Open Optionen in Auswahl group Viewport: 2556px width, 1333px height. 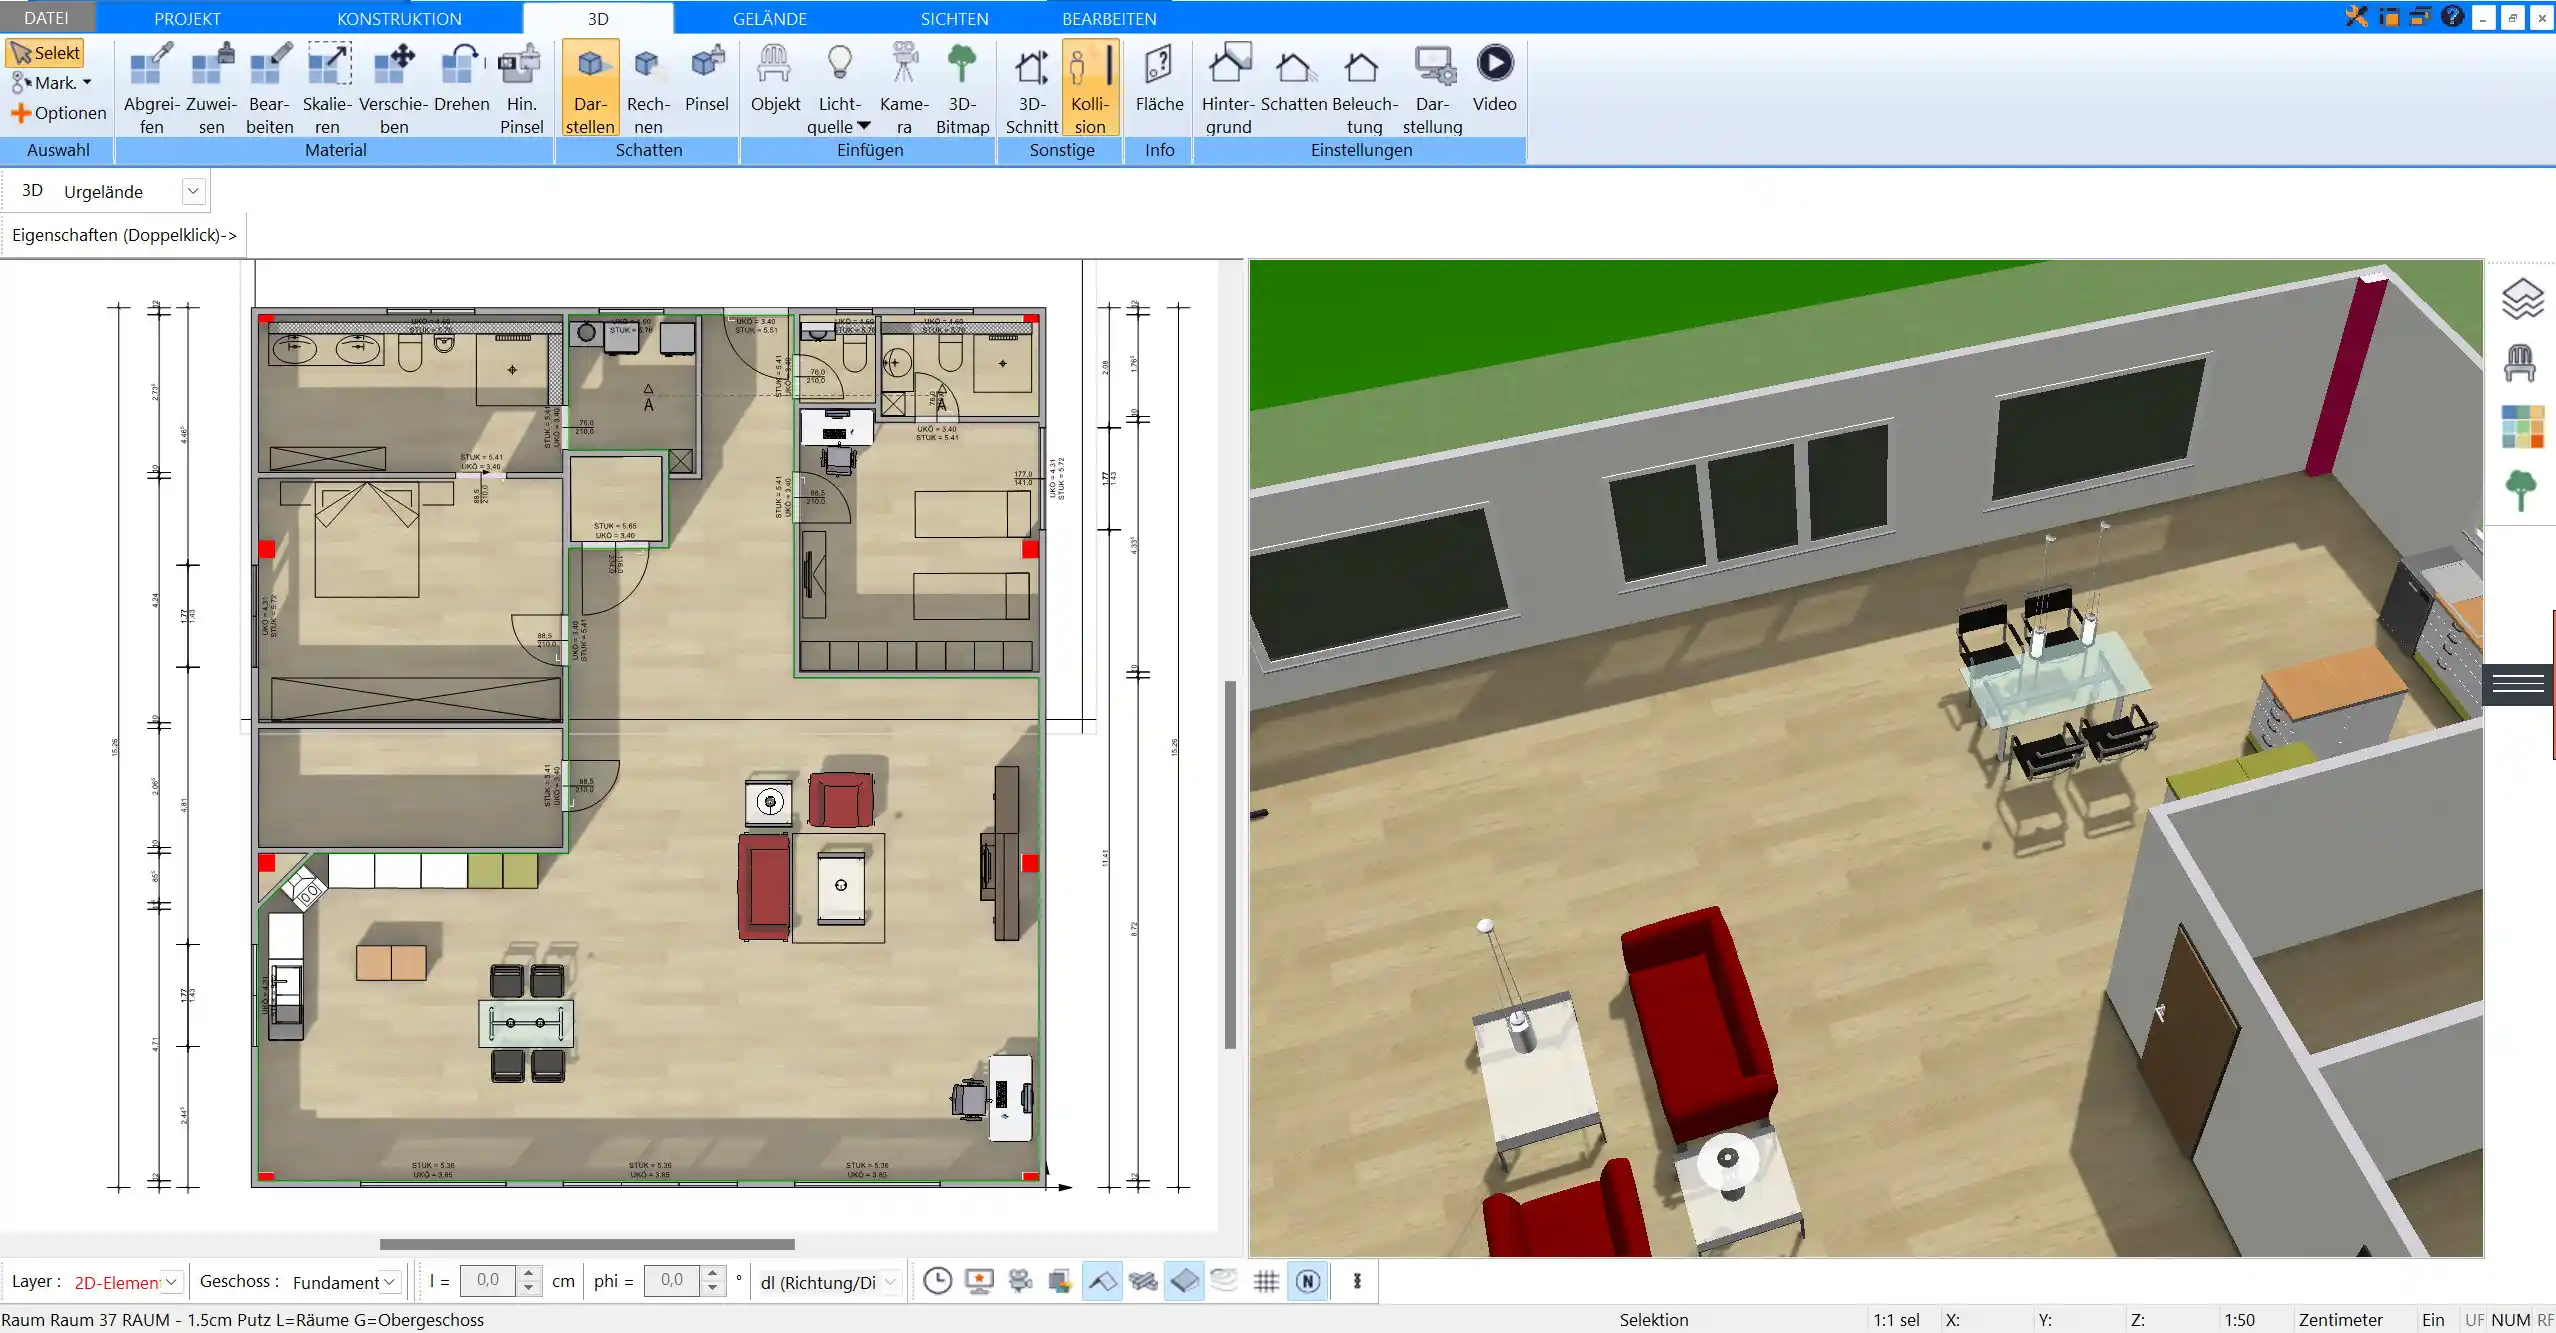tap(58, 113)
